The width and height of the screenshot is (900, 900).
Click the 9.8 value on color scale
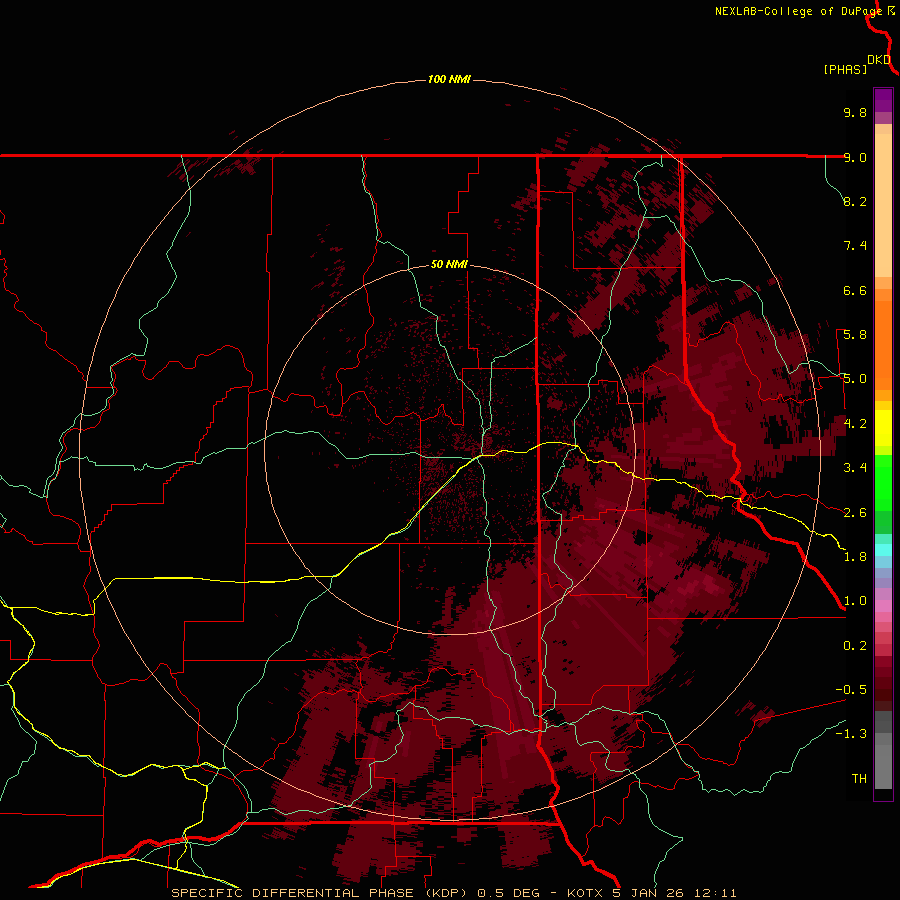coord(855,112)
